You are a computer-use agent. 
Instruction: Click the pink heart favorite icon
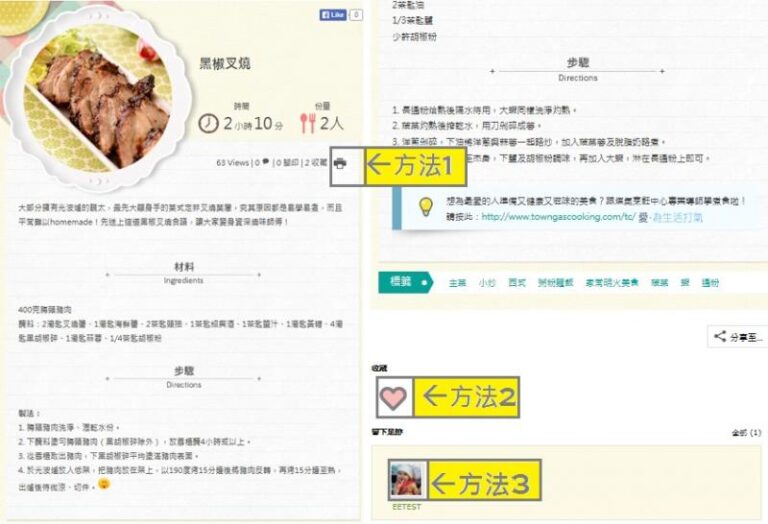(394, 398)
